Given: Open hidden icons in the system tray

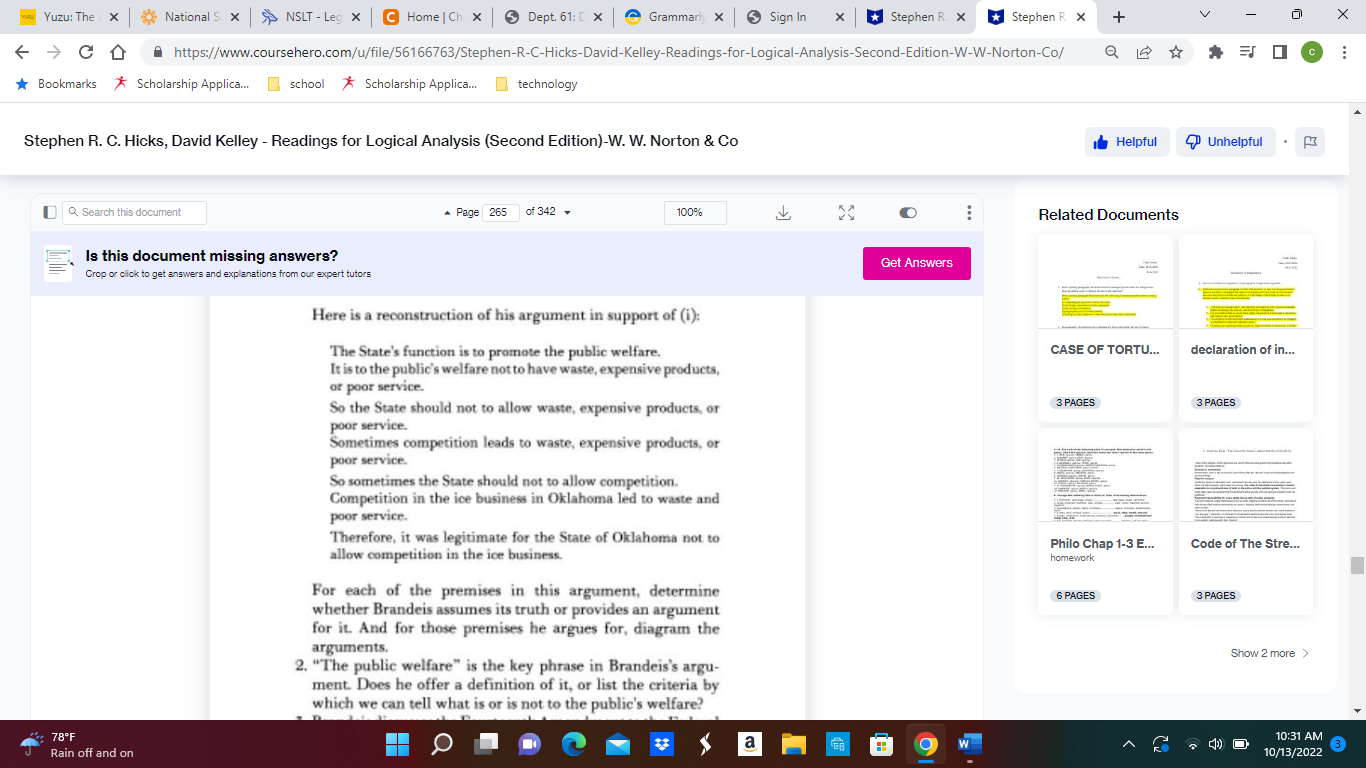Looking at the screenshot, I should 1127,744.
